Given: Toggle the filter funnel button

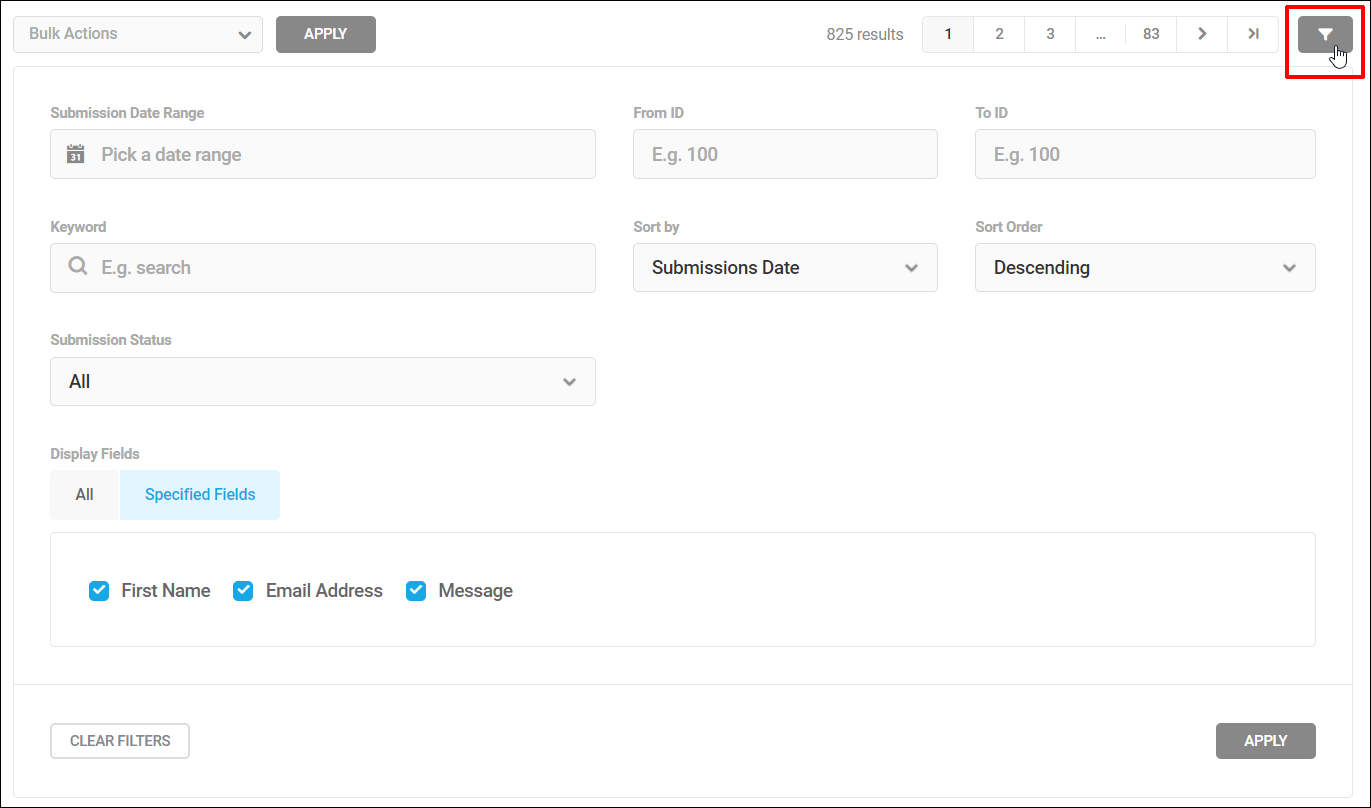Looking at the screenshot, I should 1325,34.
